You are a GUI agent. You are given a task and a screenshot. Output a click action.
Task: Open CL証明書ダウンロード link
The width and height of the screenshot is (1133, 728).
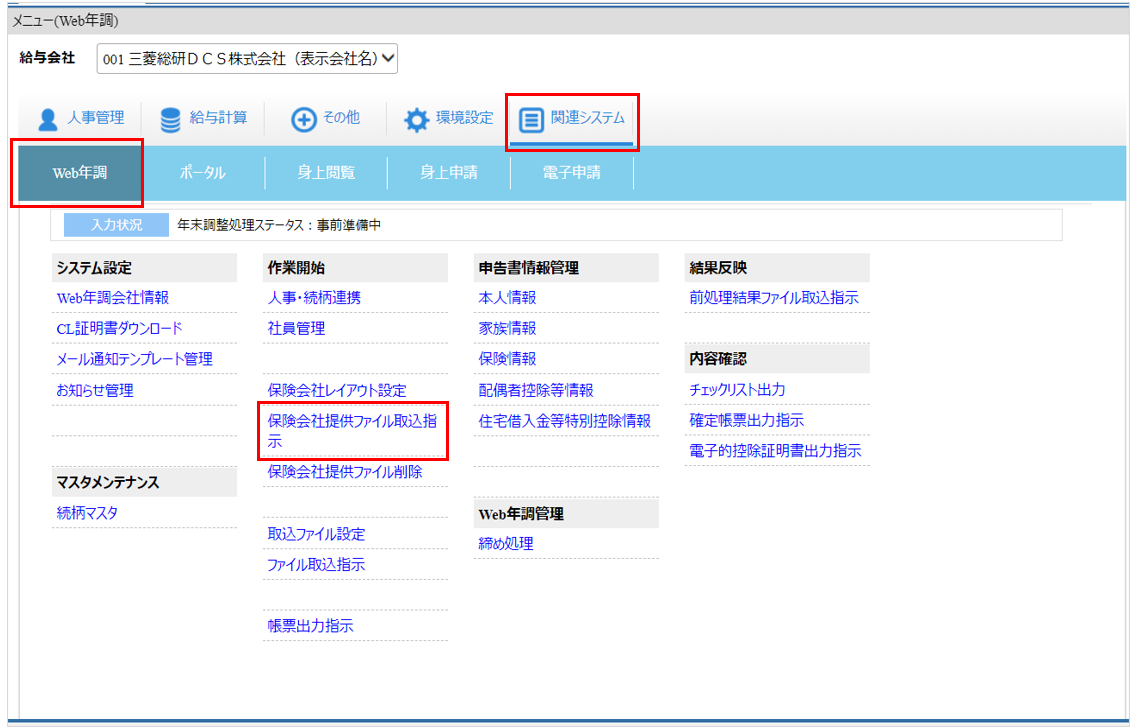point(120,329)
